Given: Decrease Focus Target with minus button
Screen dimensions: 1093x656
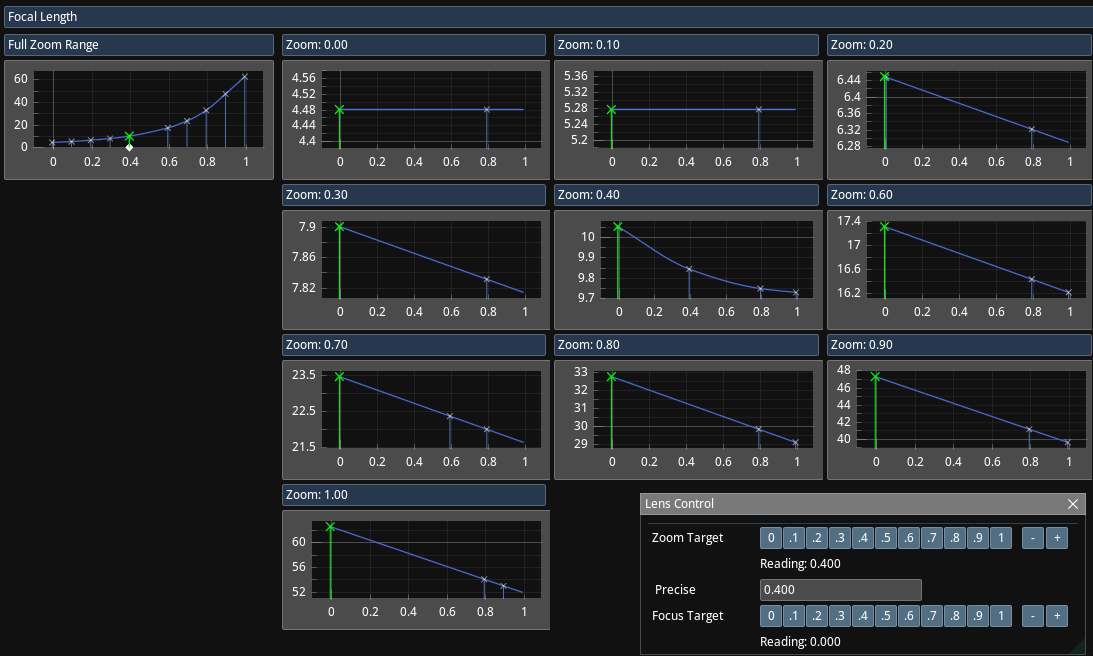Looking at the screenshot, I should [1032, 616].
